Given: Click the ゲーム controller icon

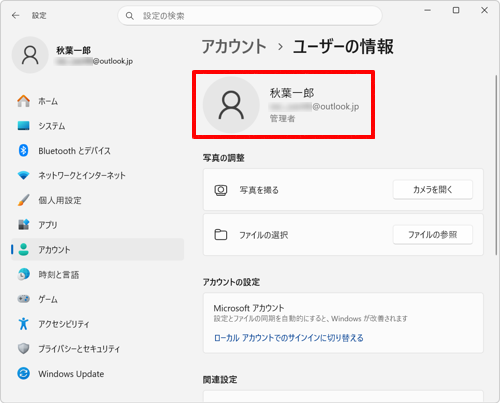Looking at the screenshot, I should tap(24, 299).
